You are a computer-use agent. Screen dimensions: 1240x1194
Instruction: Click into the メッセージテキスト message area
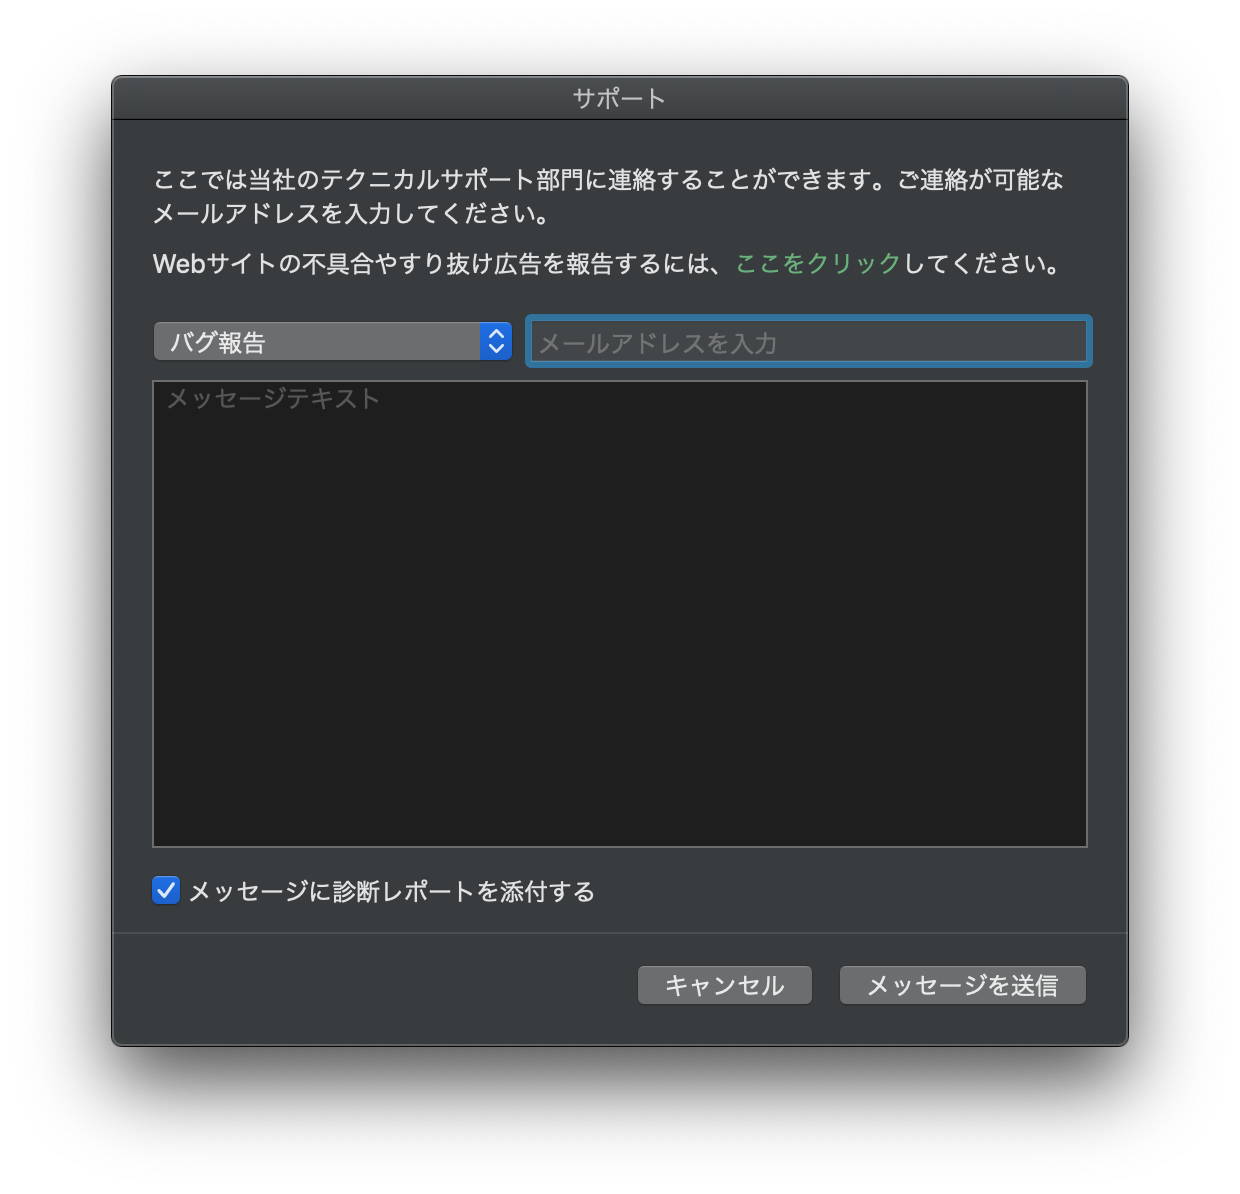tap(620, 614)
